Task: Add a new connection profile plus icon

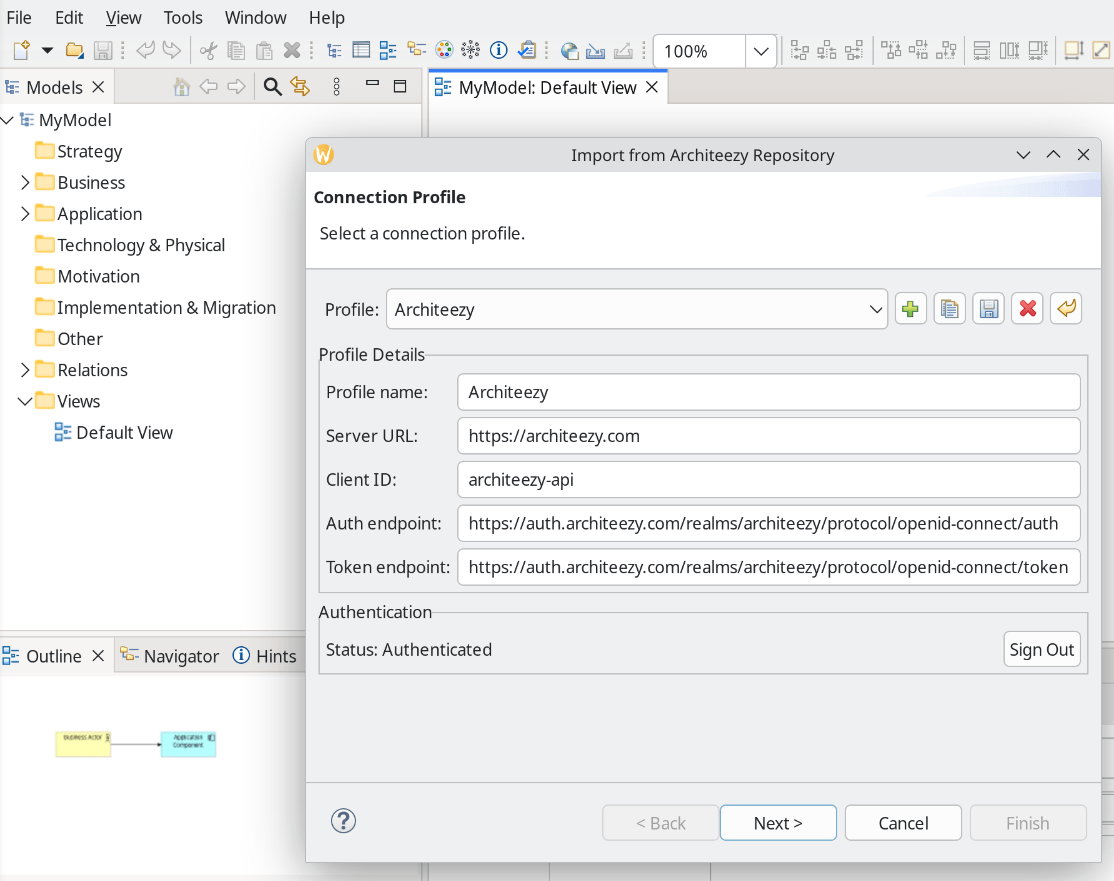Action: [910, 309]
